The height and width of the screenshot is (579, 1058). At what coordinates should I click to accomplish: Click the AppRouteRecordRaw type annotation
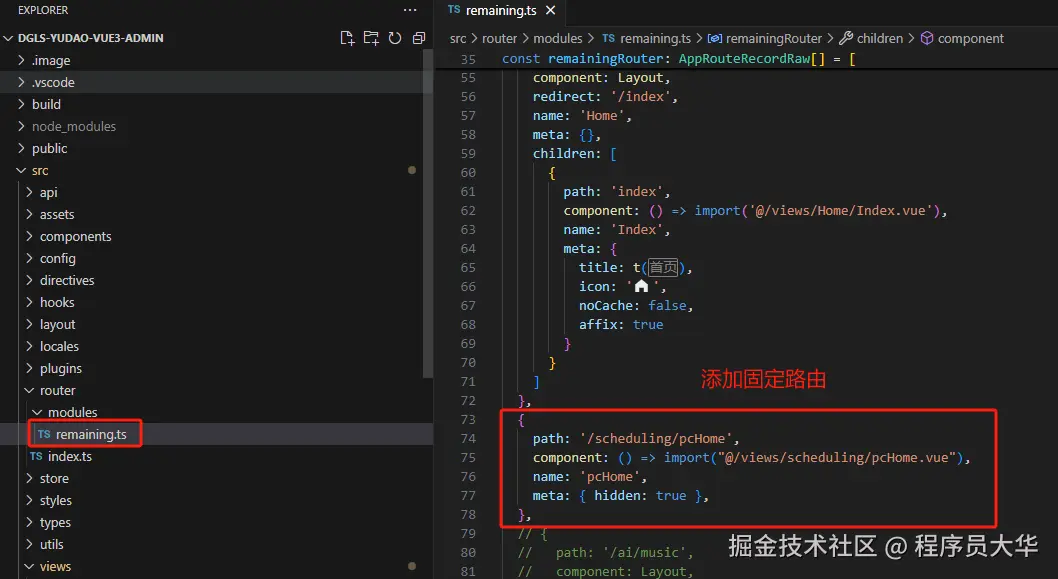coord(744,59)
